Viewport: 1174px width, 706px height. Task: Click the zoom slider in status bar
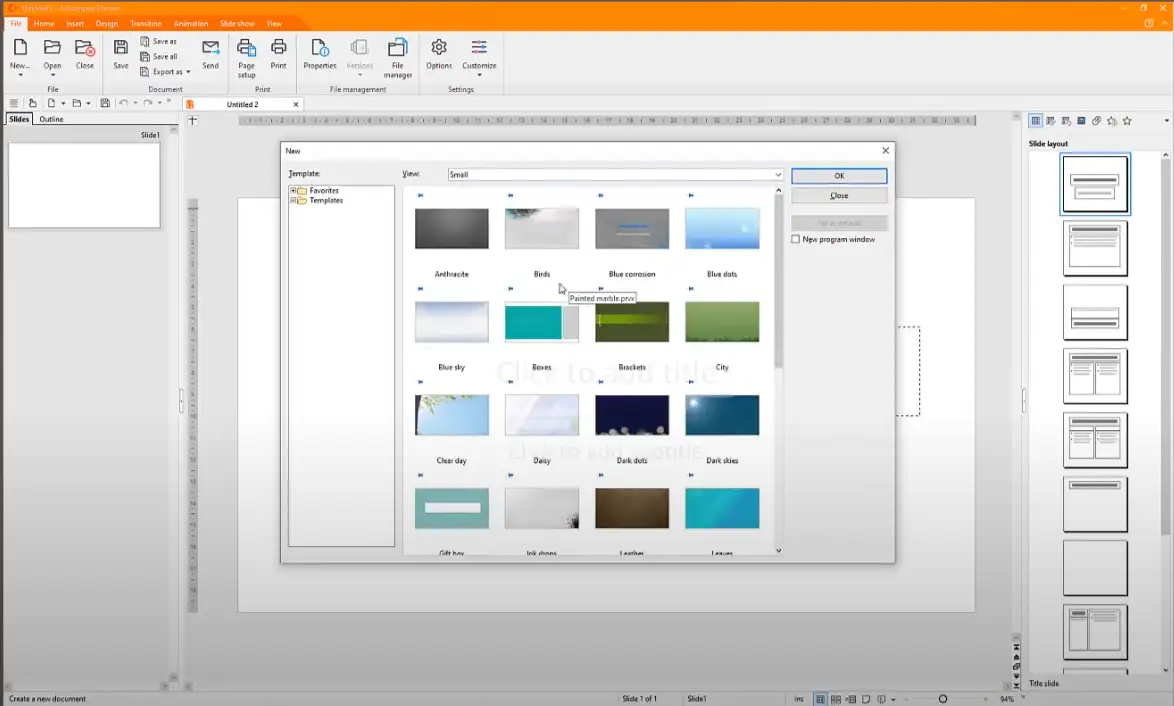pos(942,699)
